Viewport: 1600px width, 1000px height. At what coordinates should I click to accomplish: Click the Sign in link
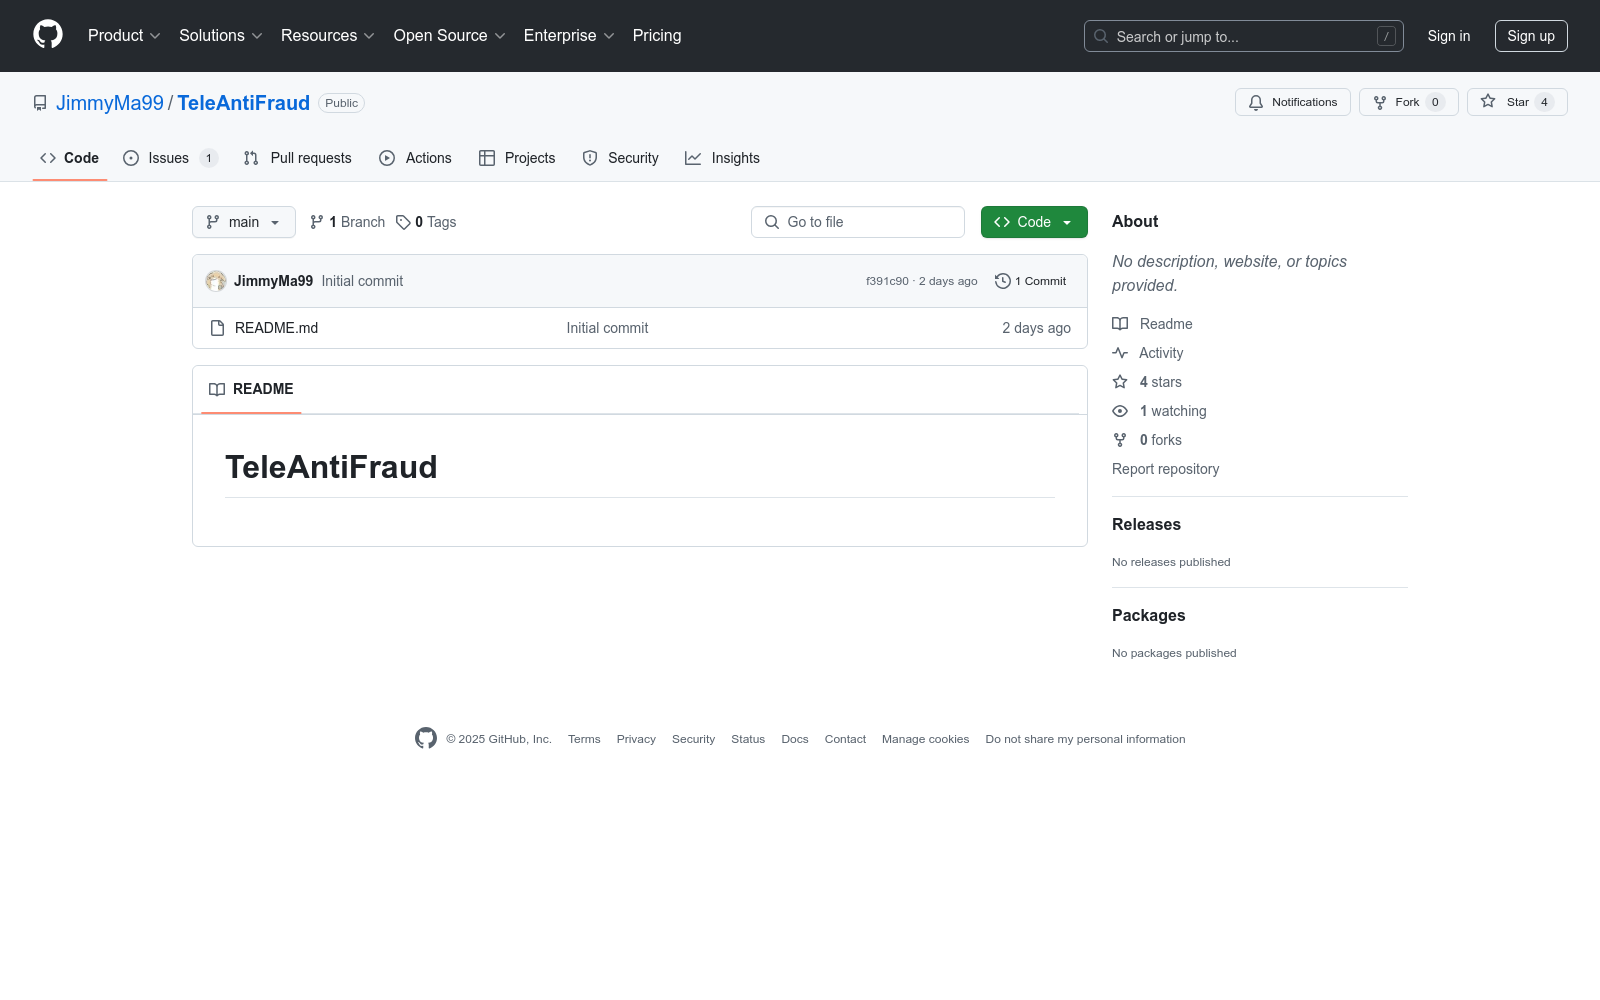[x=1449, y=36]
